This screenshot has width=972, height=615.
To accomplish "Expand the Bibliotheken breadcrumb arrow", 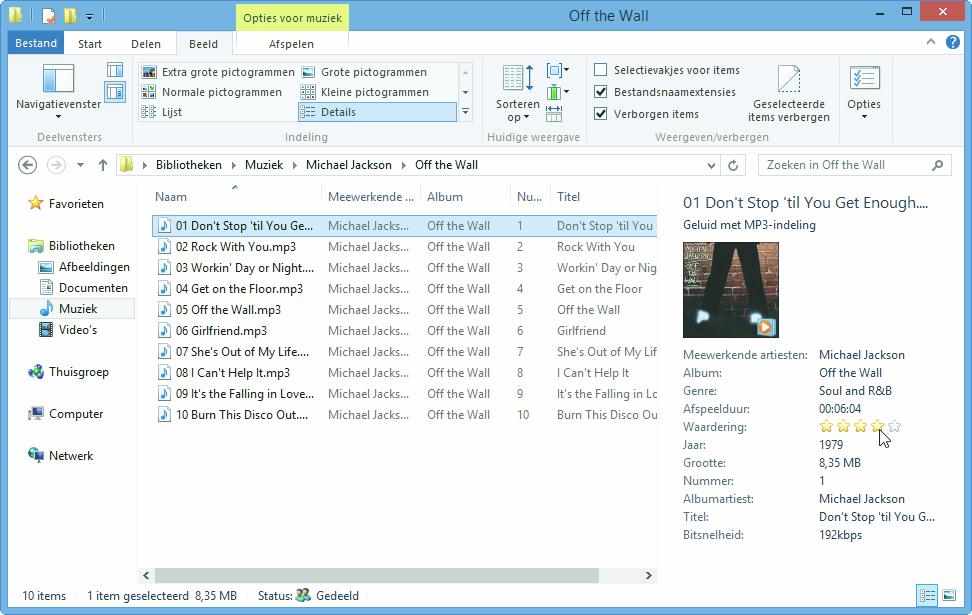I will (x=234, y=165).
